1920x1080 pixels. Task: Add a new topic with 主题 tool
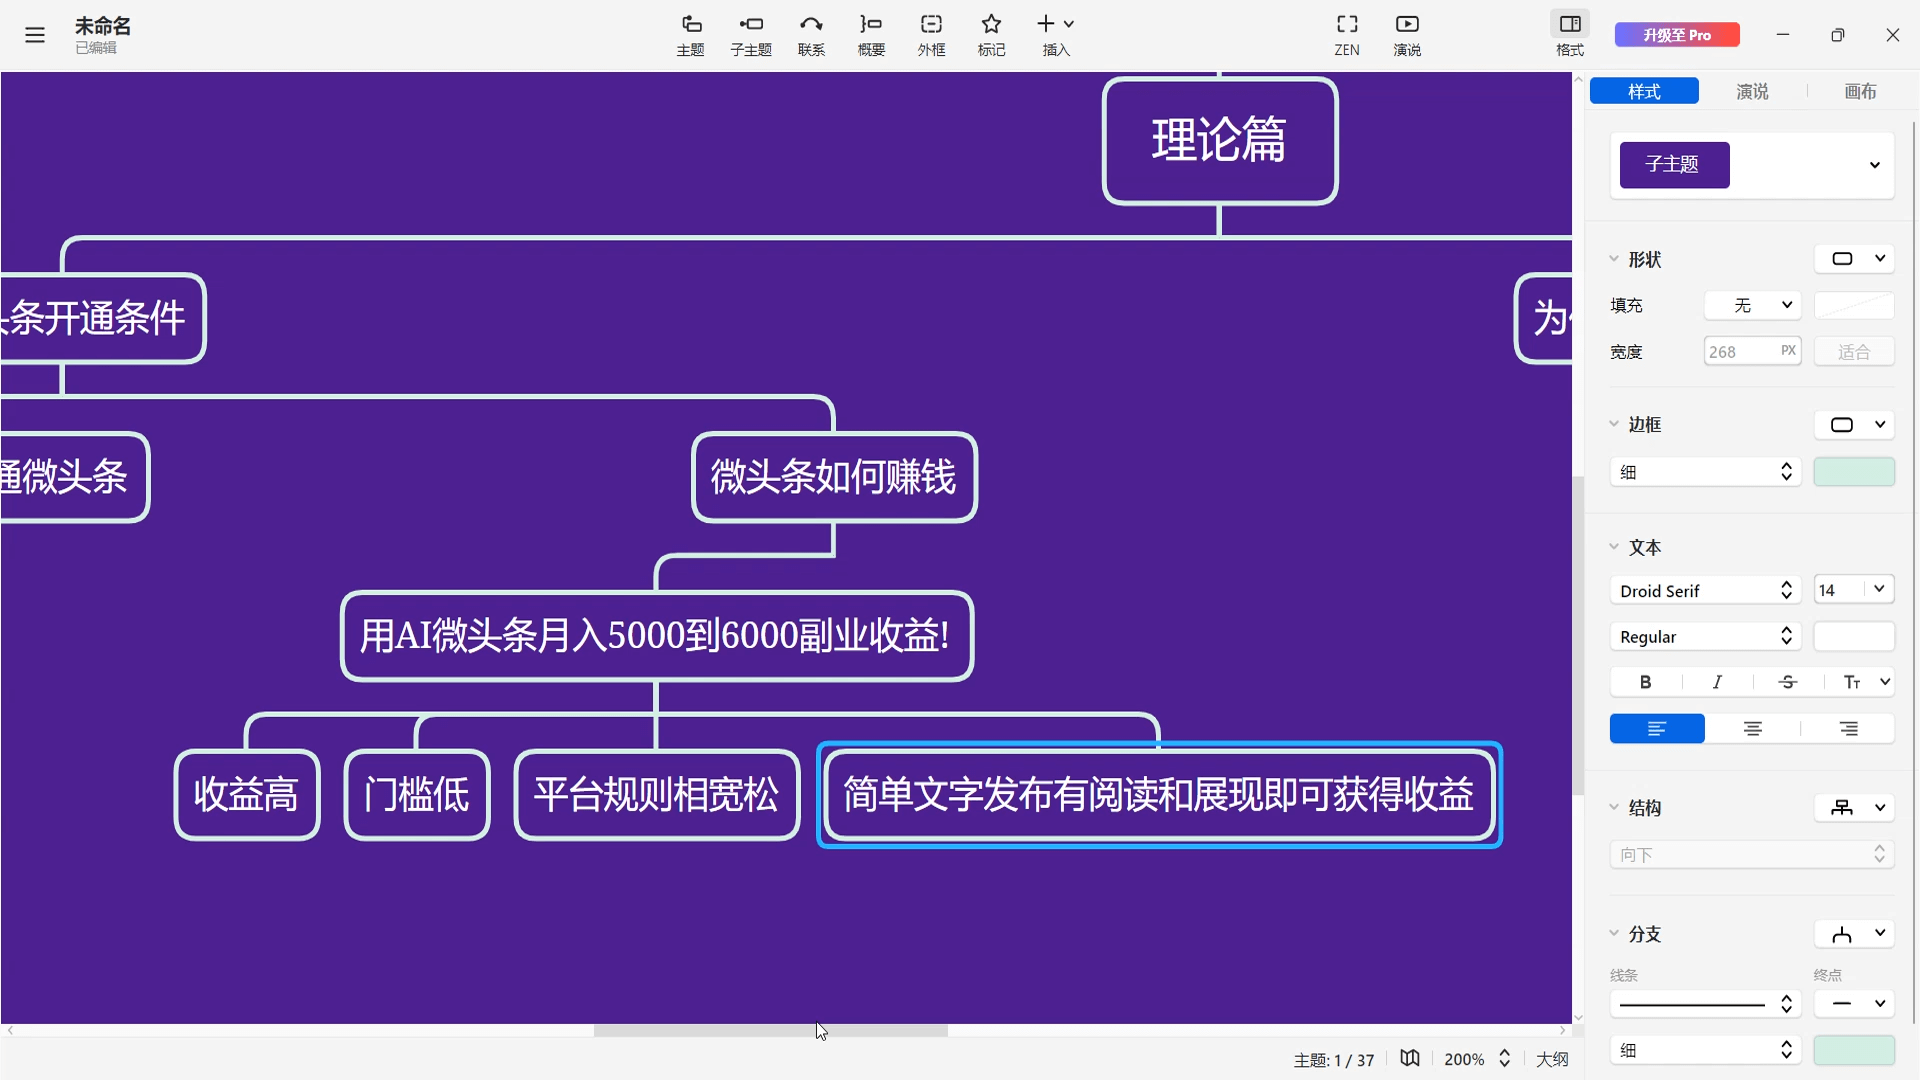[x=690, y=35]
